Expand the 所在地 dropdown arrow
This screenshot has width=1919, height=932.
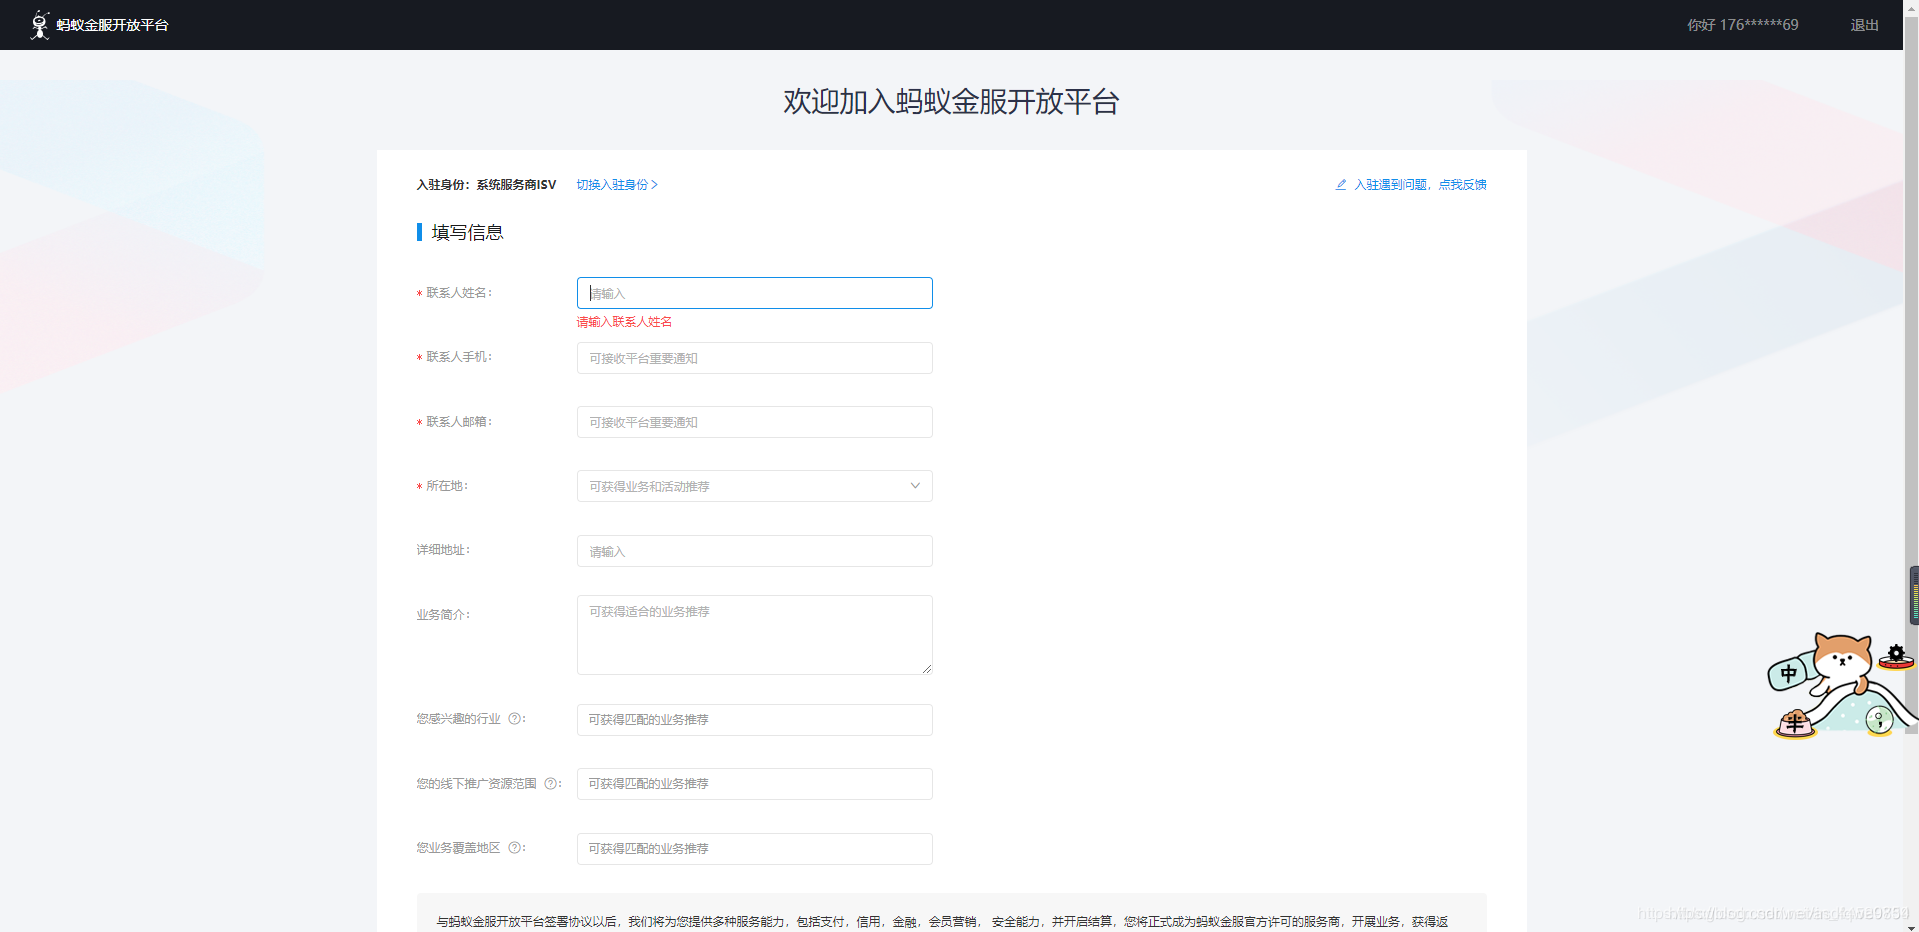915,486
